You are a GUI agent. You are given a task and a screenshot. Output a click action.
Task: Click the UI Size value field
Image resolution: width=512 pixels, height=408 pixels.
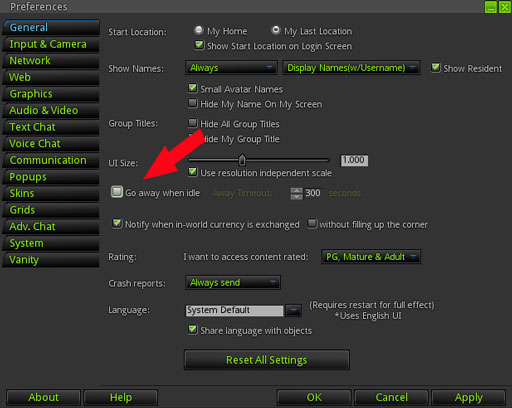(354, 160)
